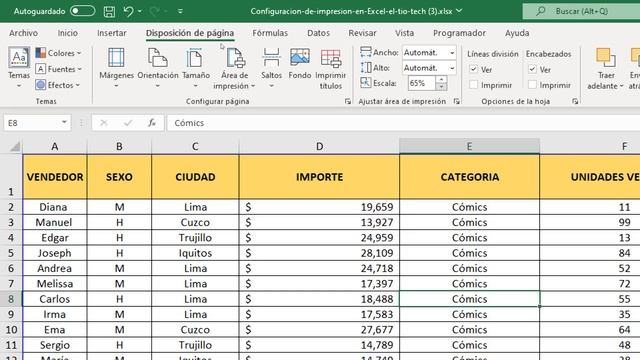Switch to the Revisar tab
The image size is (640, 360).
362,33
